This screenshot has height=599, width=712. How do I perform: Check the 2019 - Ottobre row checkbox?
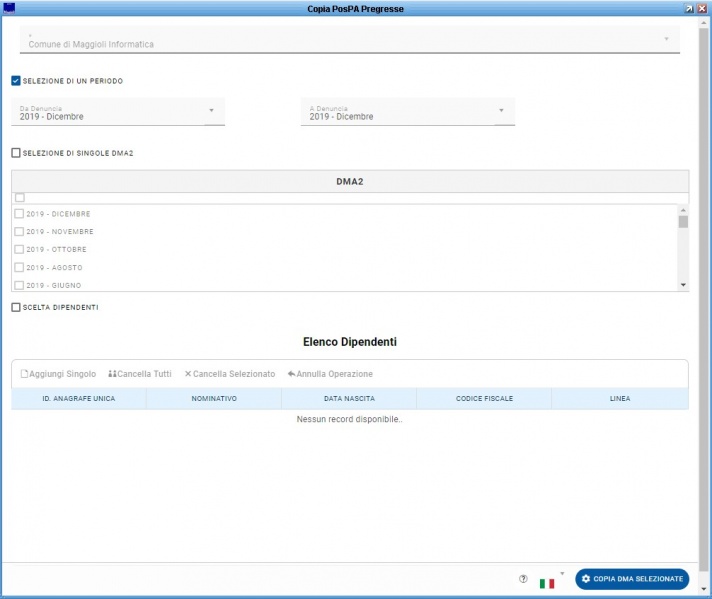pos(19,249)
